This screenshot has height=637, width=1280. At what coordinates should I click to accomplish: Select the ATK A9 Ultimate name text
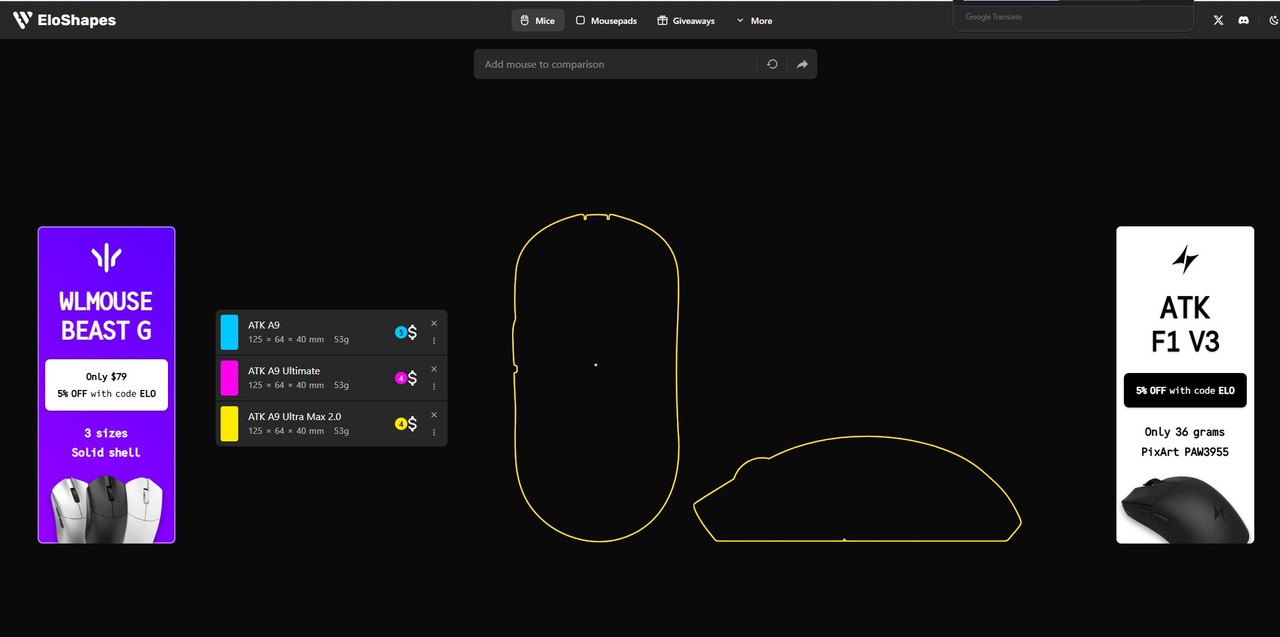tap(284, 371)
